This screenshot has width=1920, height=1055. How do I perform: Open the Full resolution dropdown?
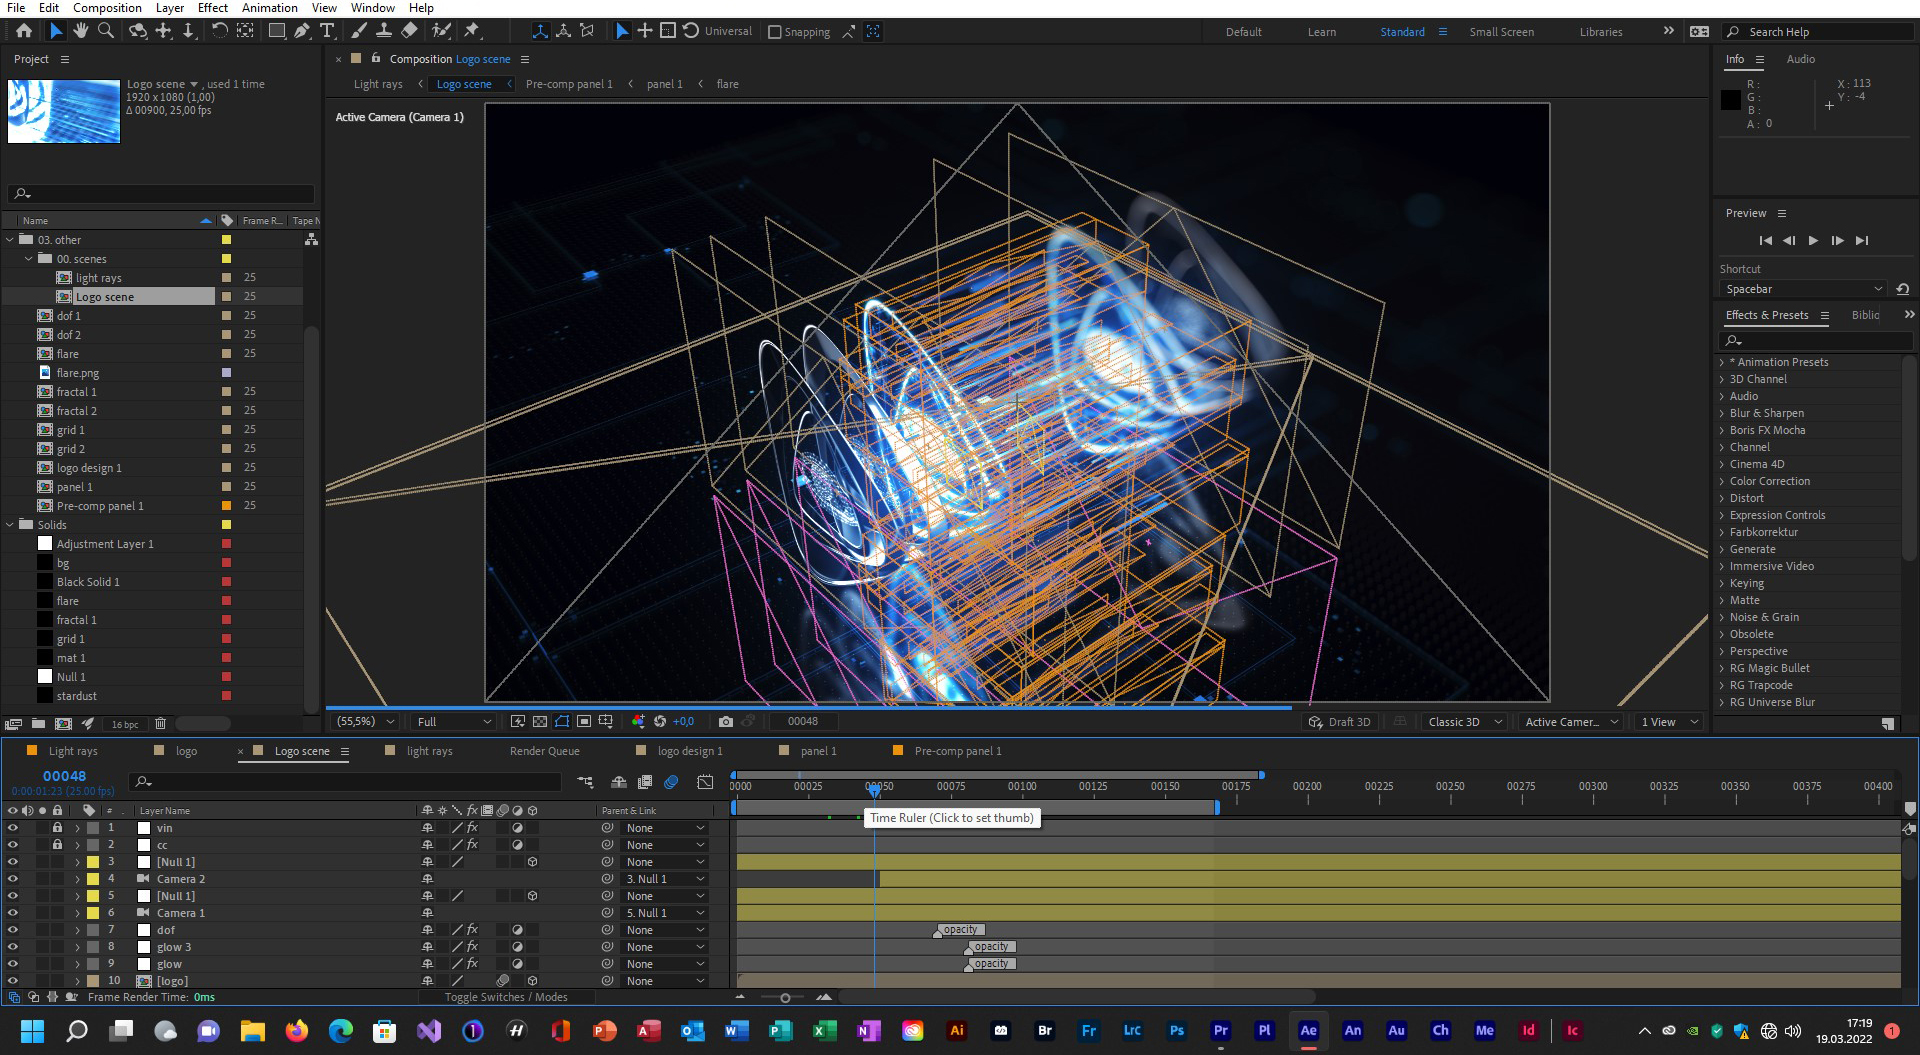453,721
